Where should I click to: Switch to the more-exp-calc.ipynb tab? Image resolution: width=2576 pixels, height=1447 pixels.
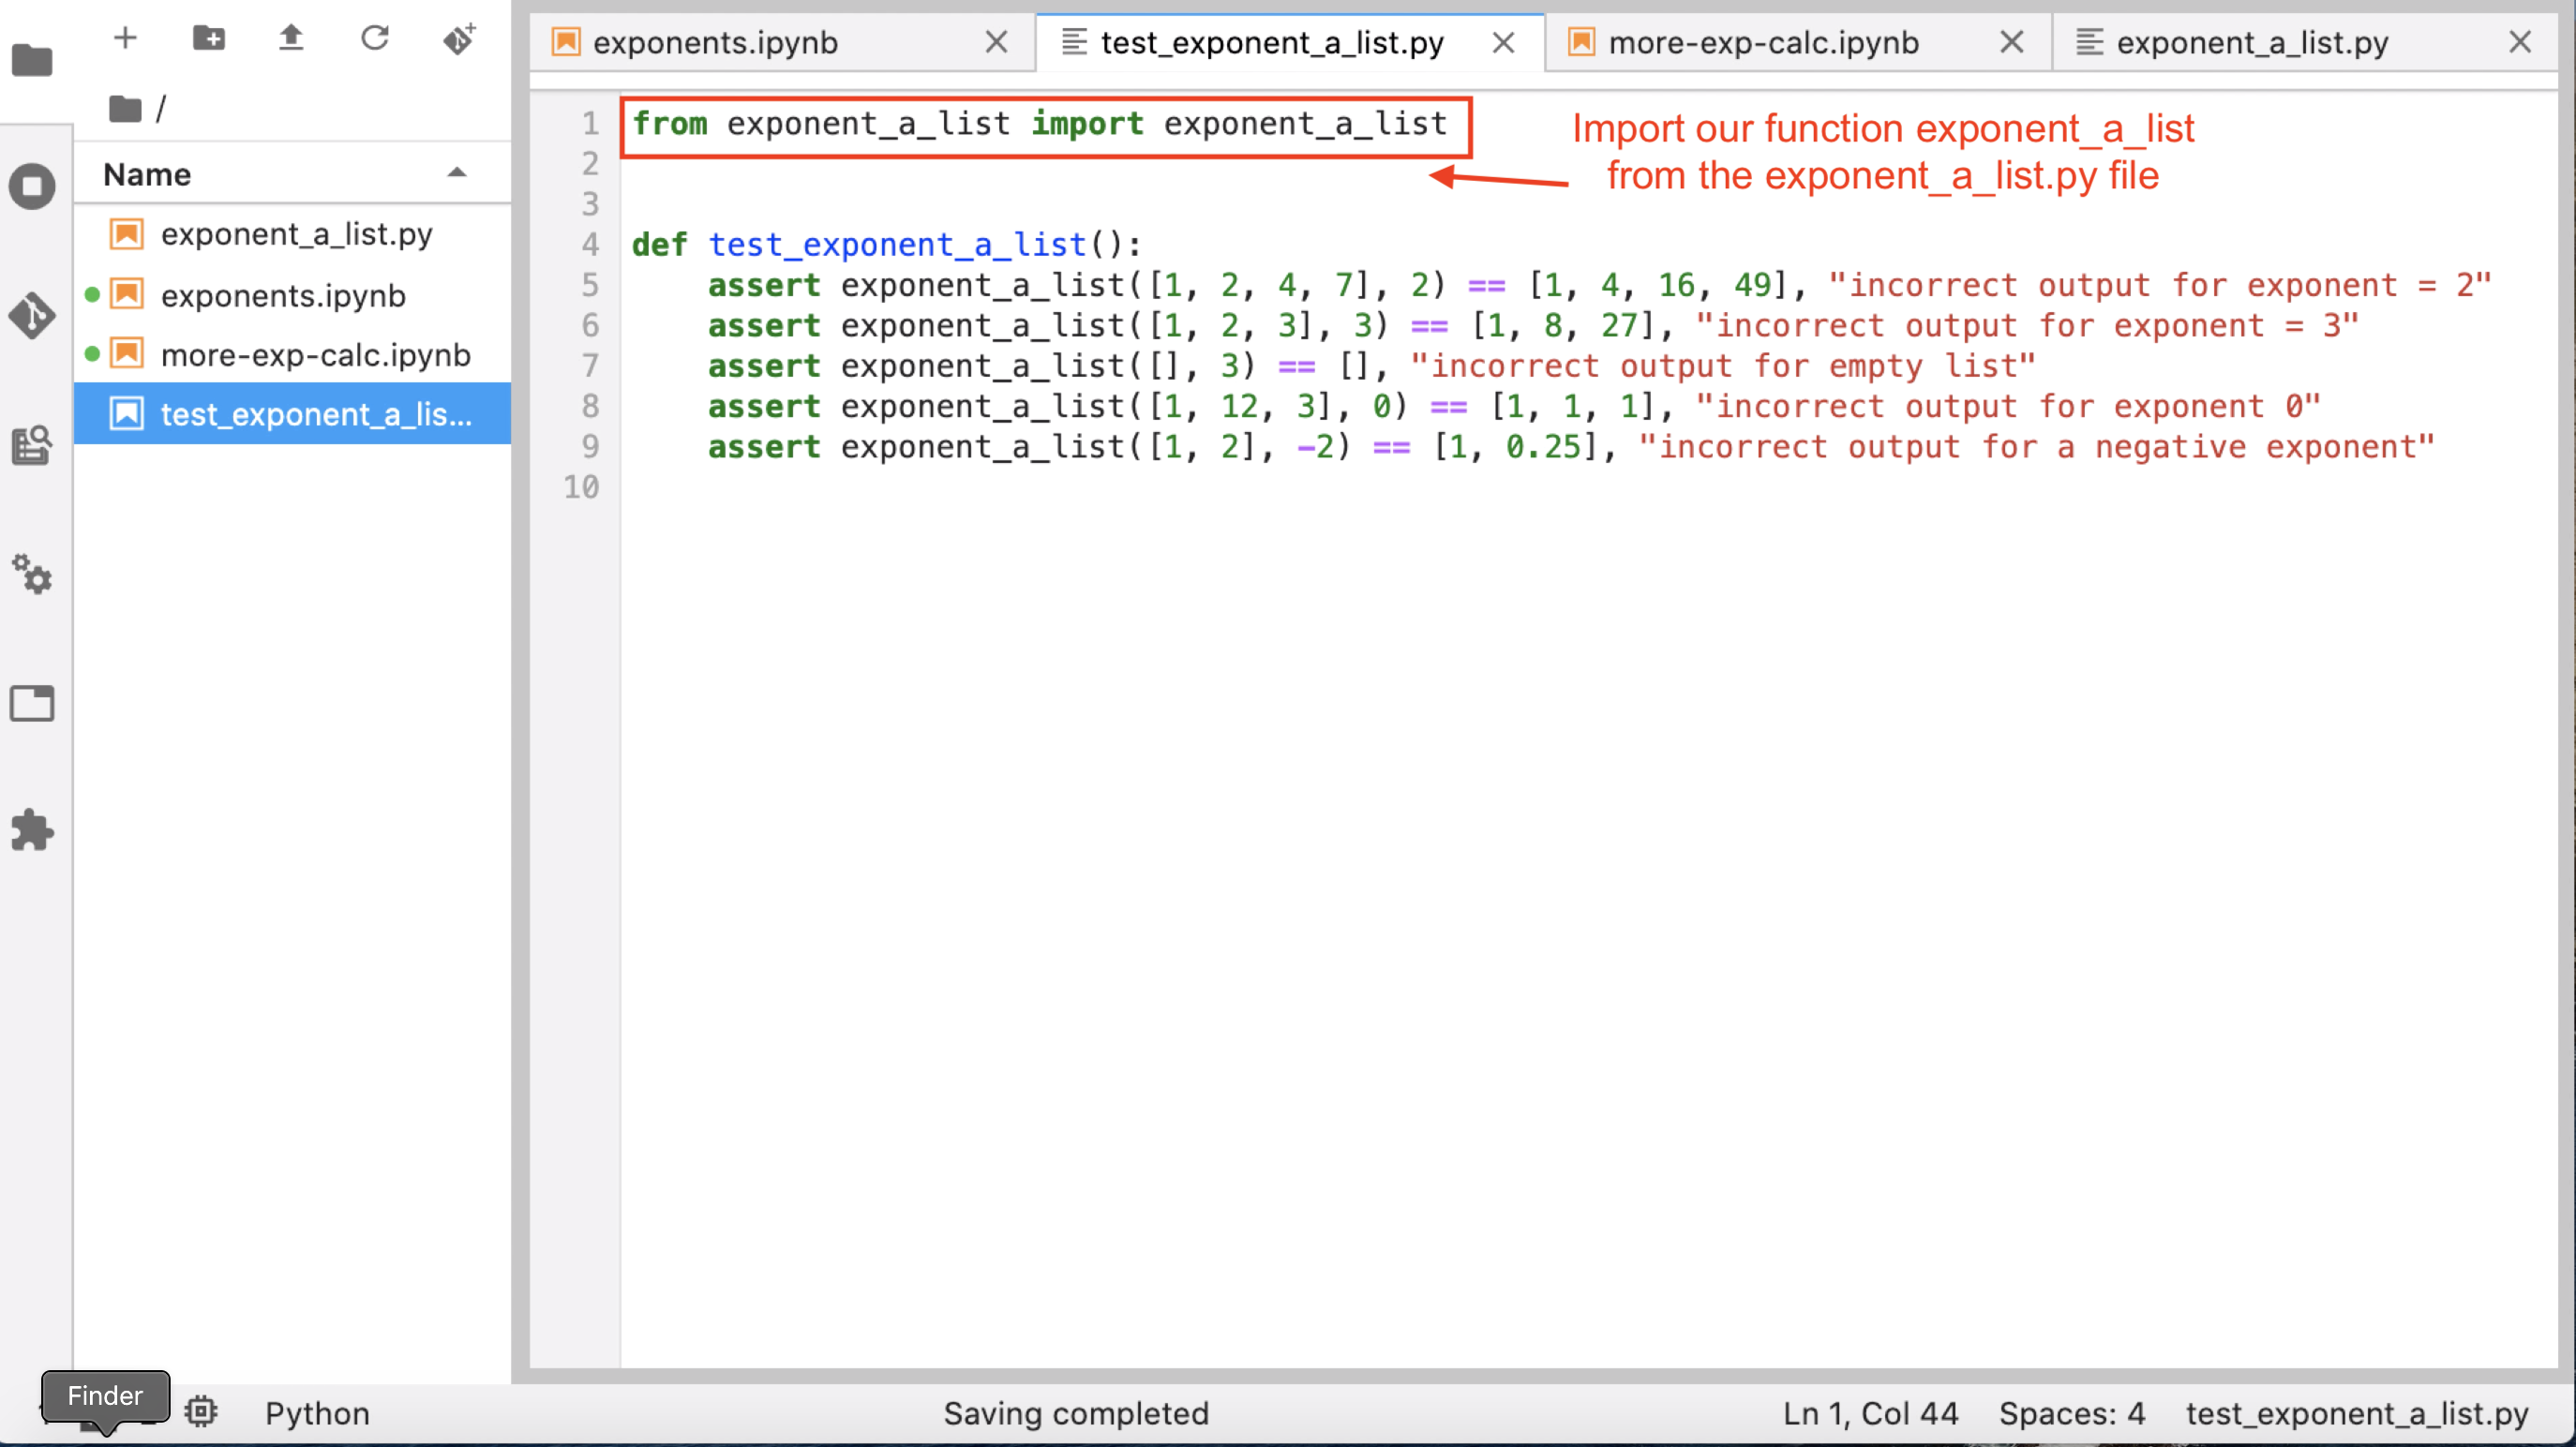pyautogui.click(x=1762, y=43)
